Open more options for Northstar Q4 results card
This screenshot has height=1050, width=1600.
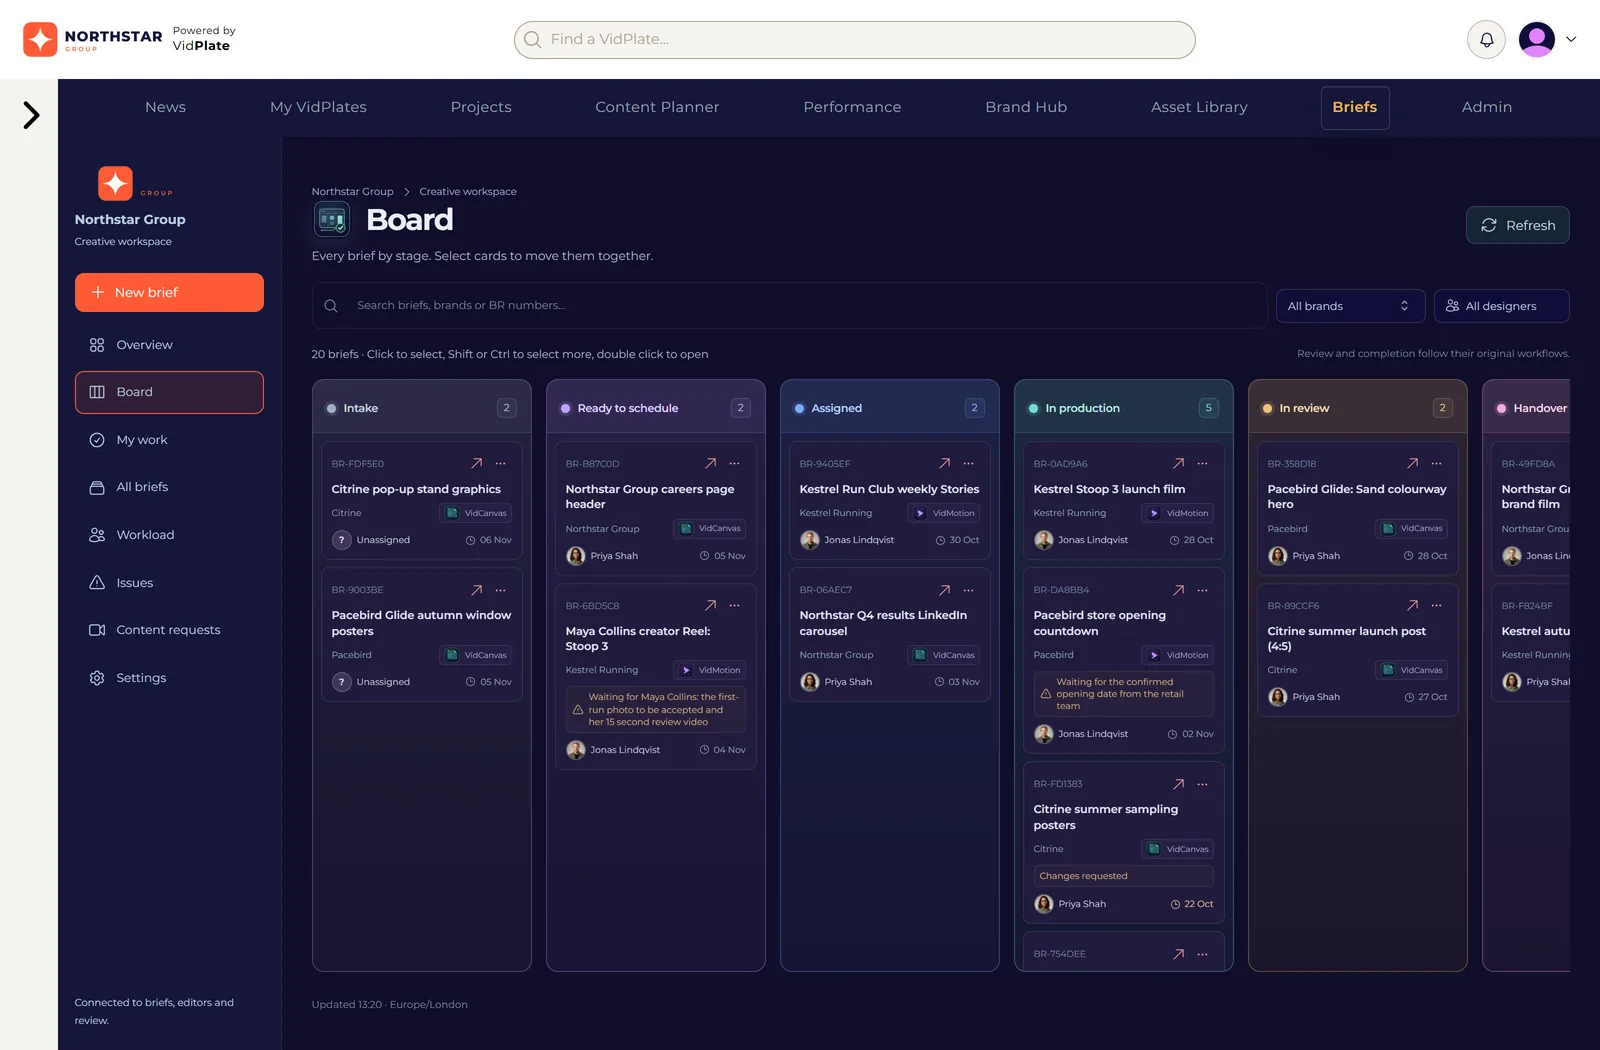(969, 590)
